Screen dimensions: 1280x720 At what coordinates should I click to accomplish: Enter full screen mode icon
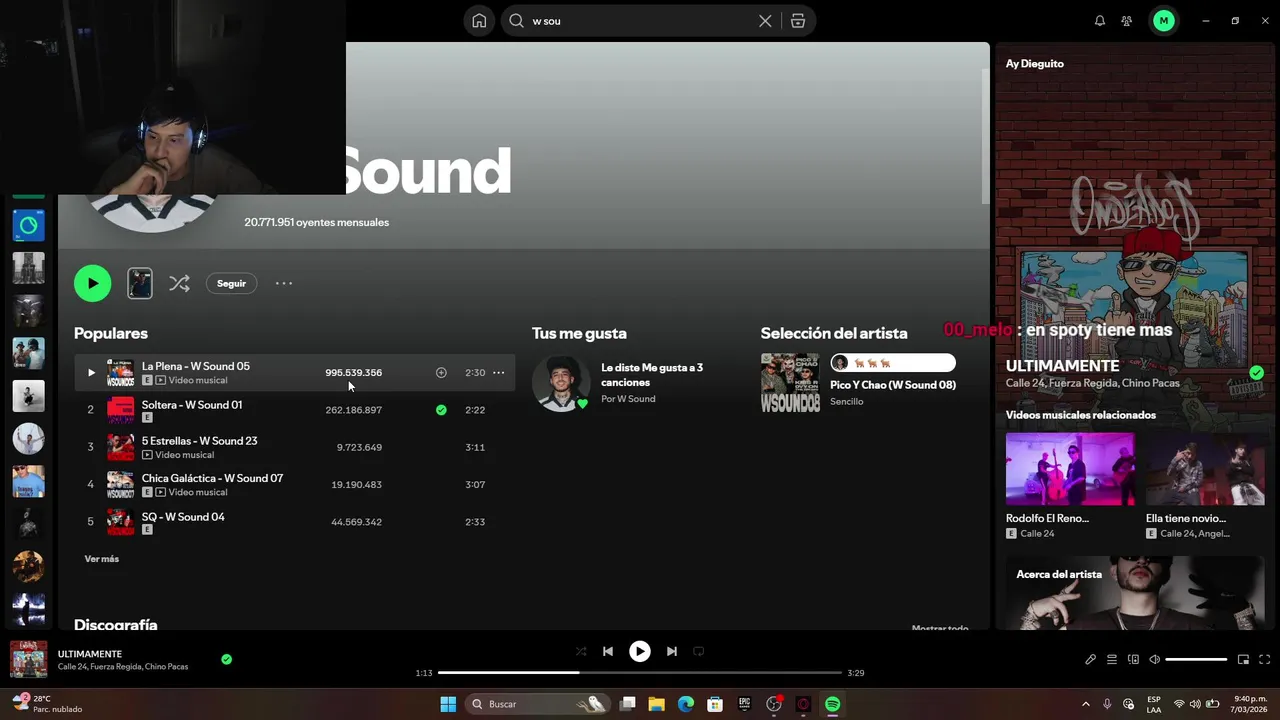(x=1265, y=660)
